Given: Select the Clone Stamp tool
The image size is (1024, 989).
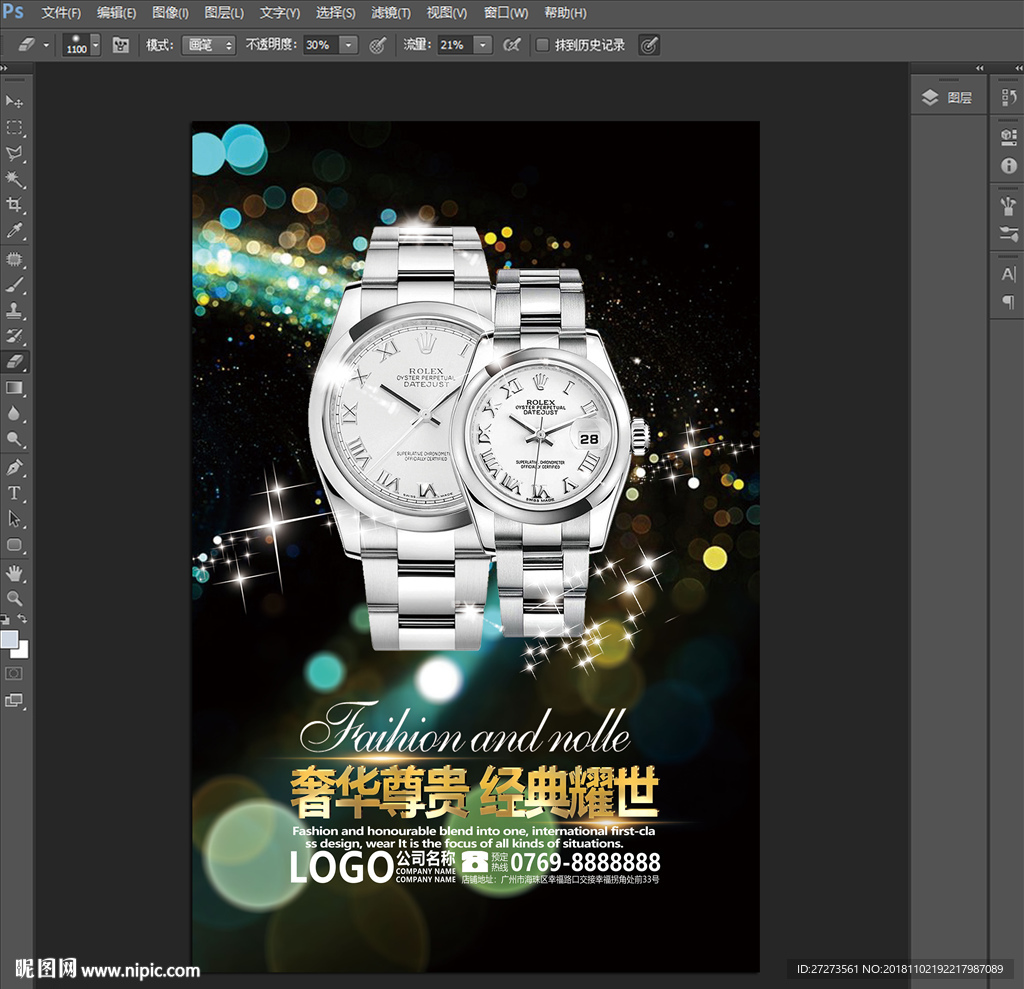Looking at the screenshot, I should (x=14, y=310).
